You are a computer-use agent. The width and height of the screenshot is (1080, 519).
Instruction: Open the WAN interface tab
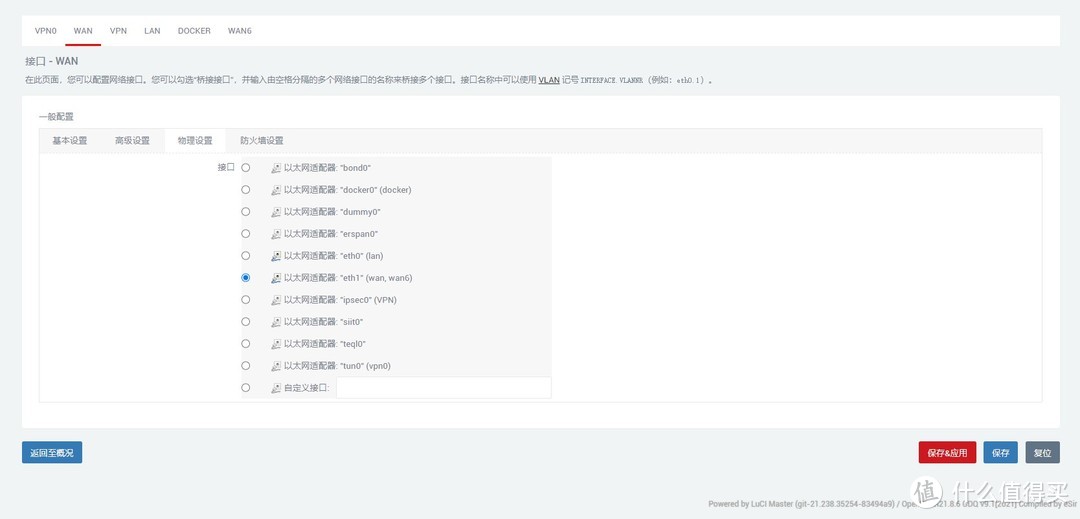click(83, 31)
